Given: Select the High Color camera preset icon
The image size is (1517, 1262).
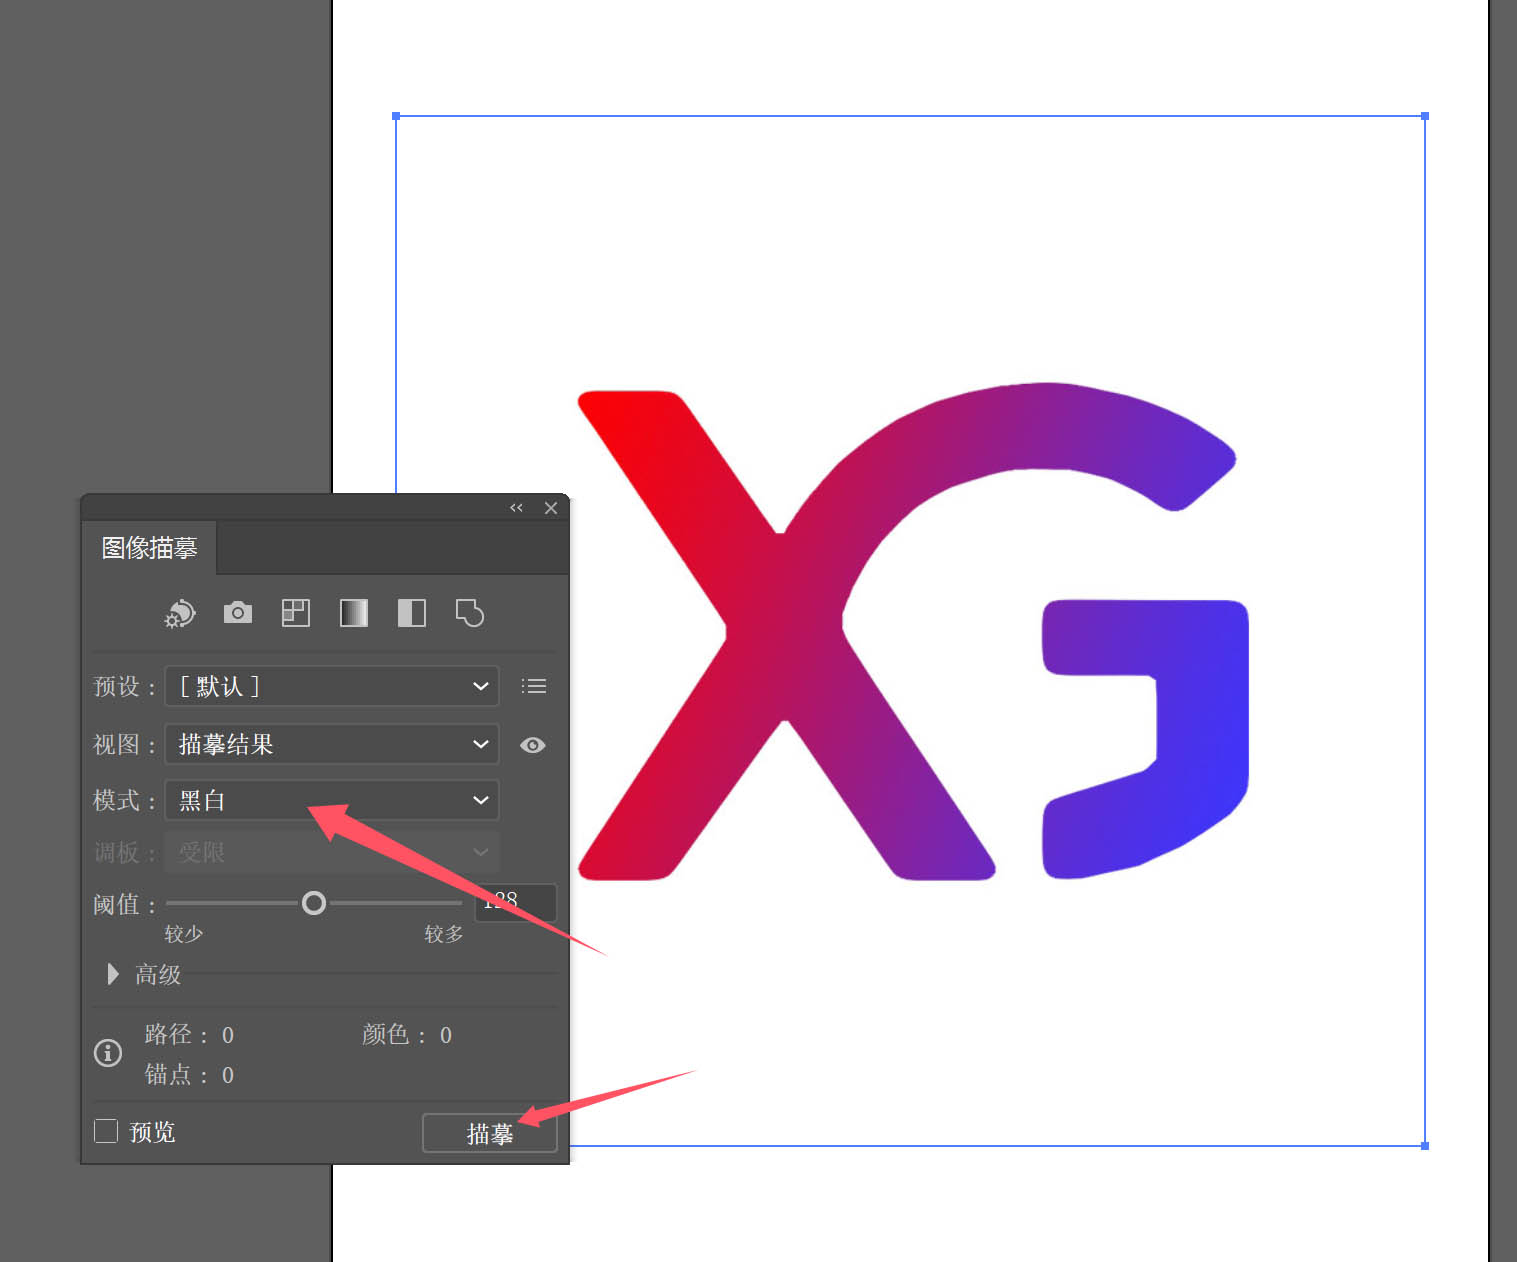Looking at the screenshot, I should point(238,613).
